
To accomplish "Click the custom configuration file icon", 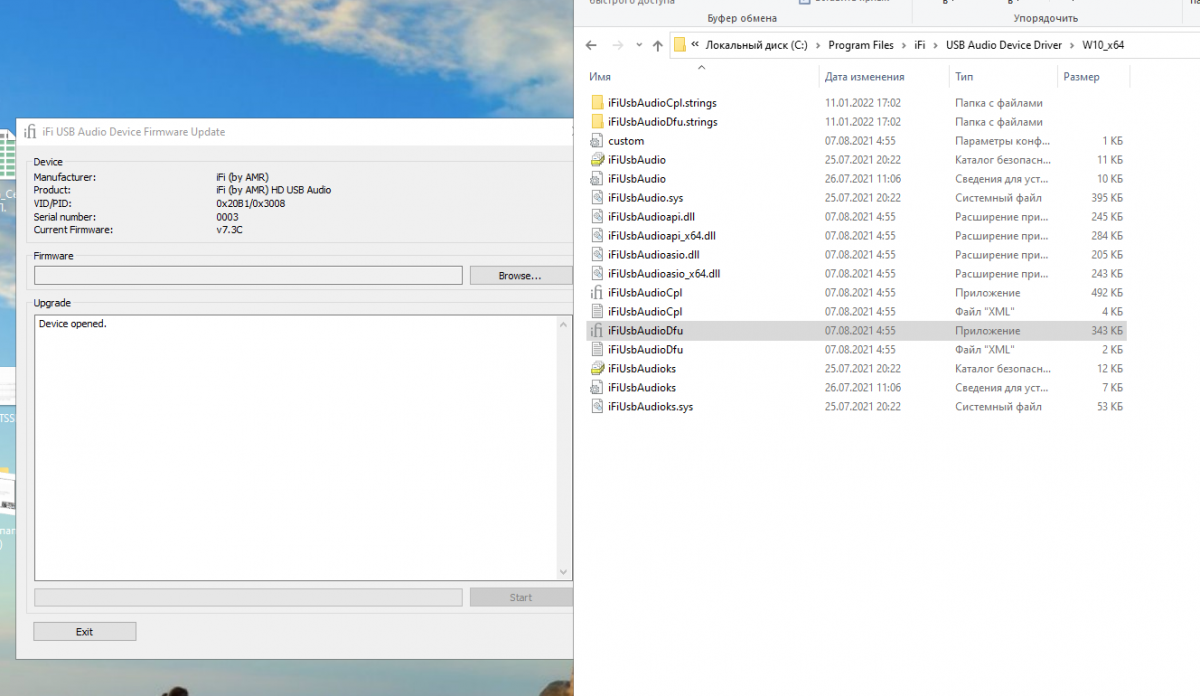I will click(597, 141).
